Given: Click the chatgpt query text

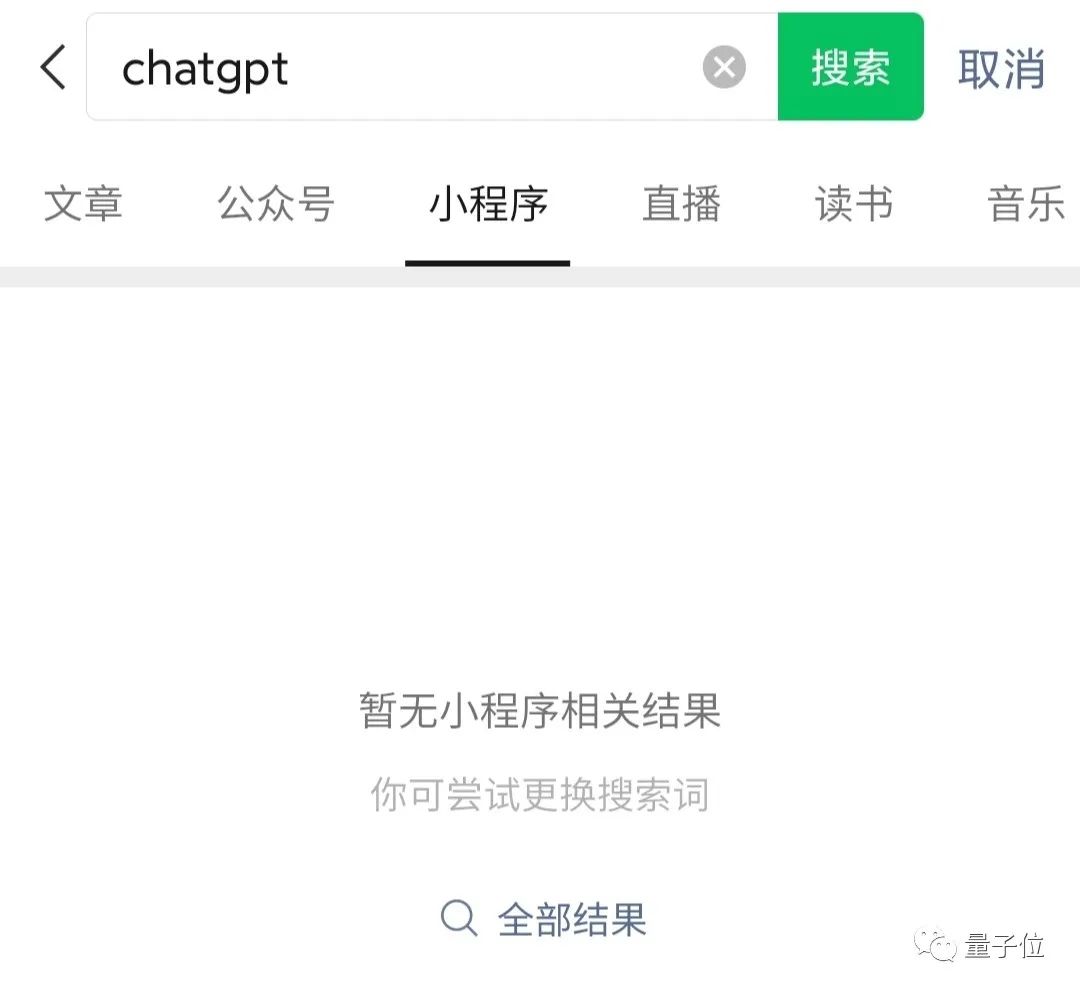Looking at the screenshot, I should [205, 70].
